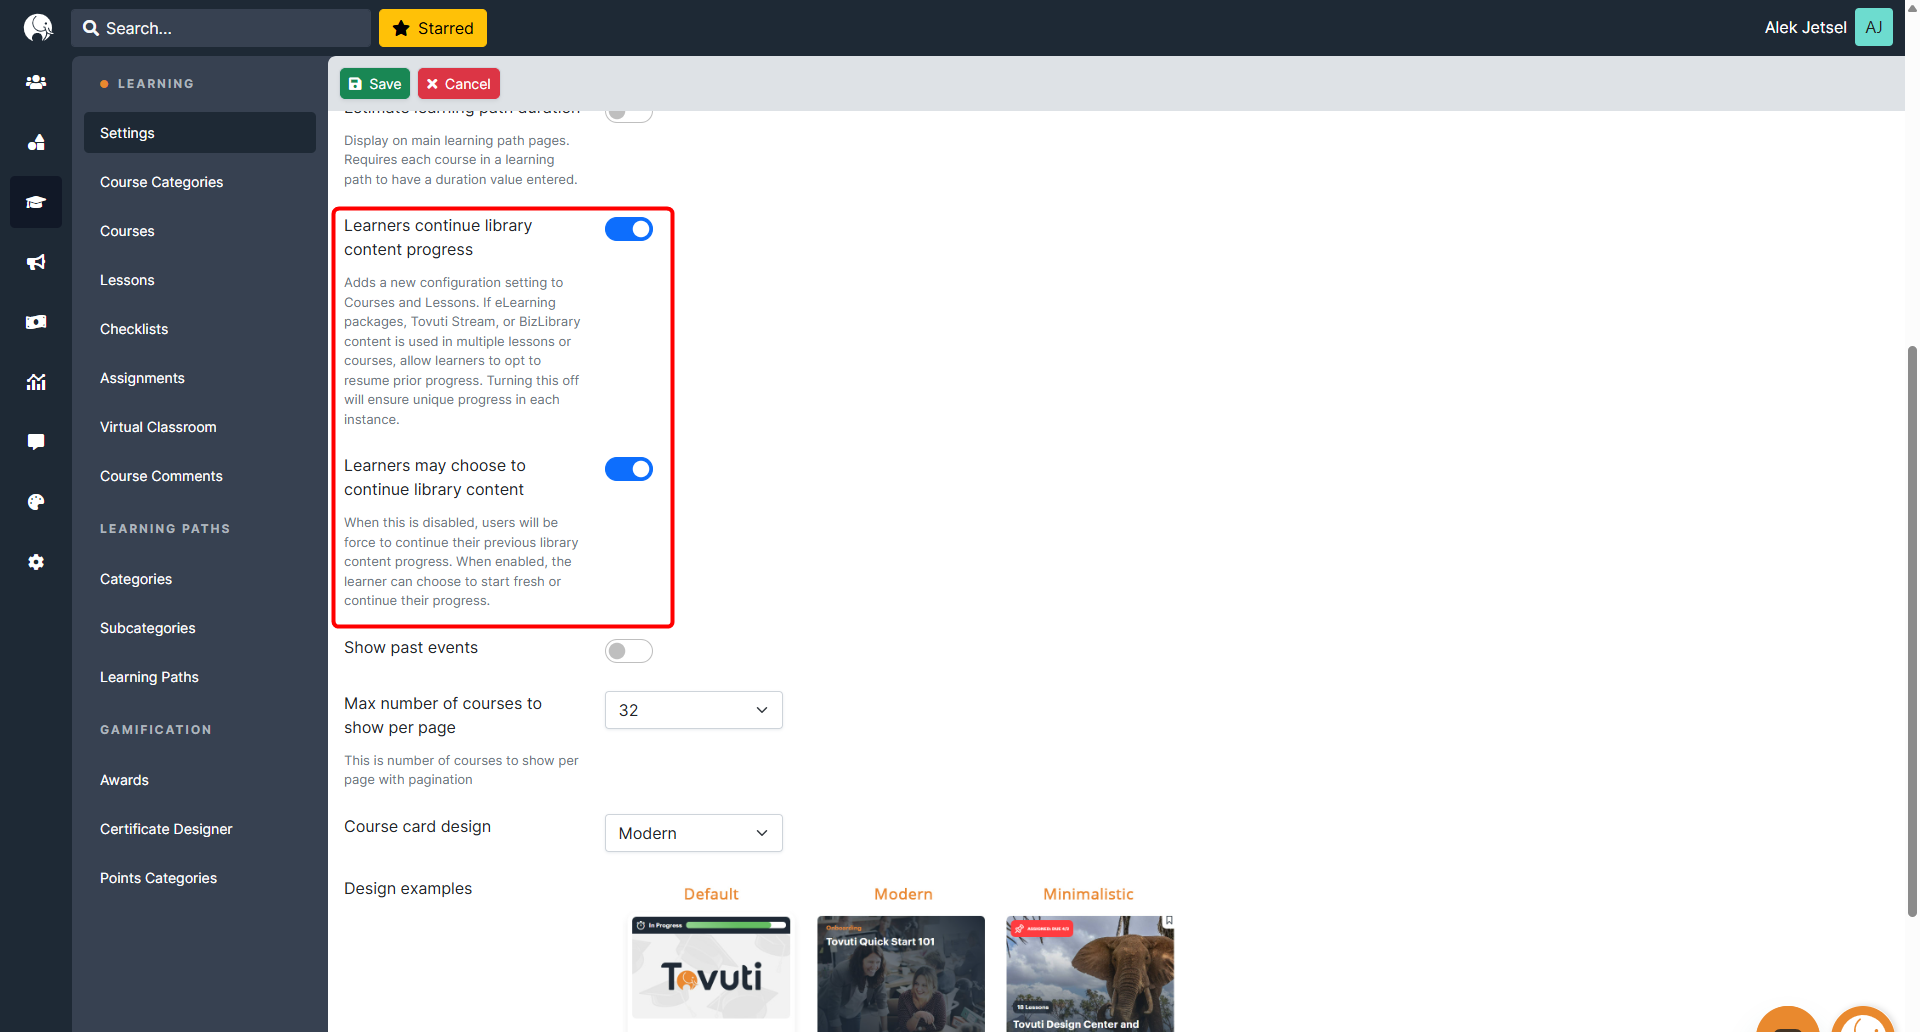Open Max number of courses dropdown
The image size is (1920, 1032).
pyautogui.click(x=693, y=710)
